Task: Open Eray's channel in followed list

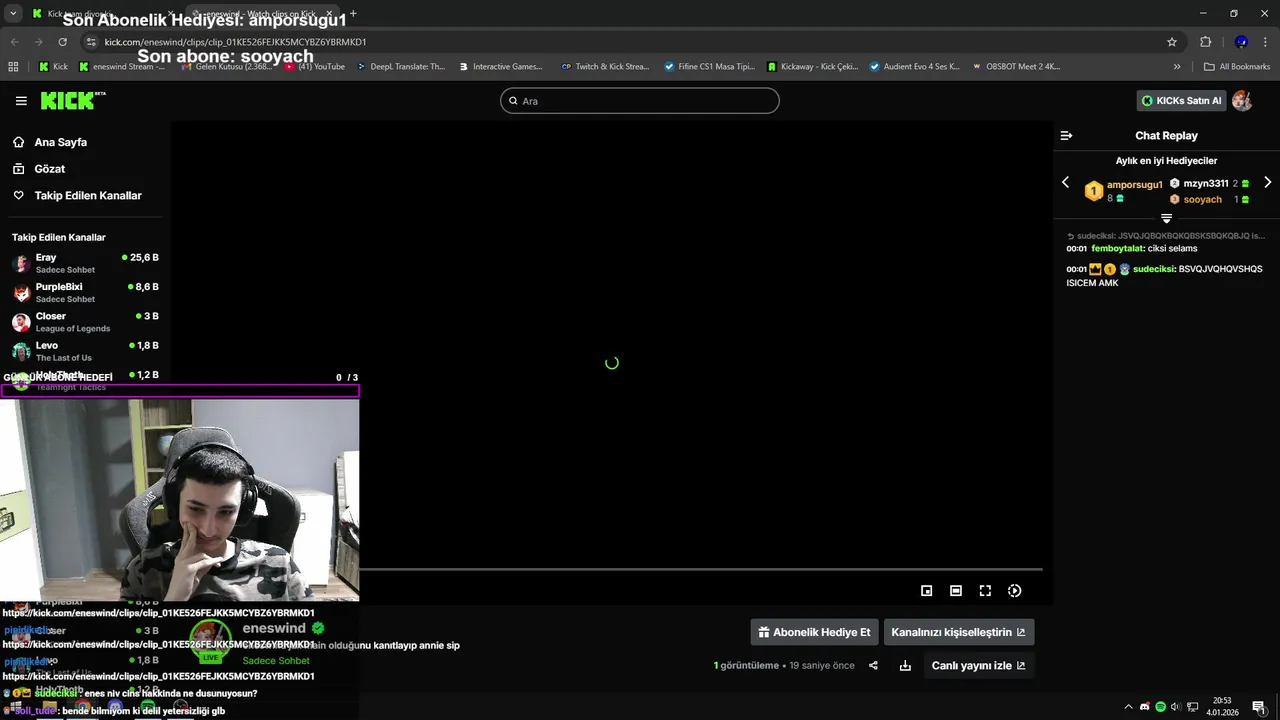Action: click(x=85, y=263)
